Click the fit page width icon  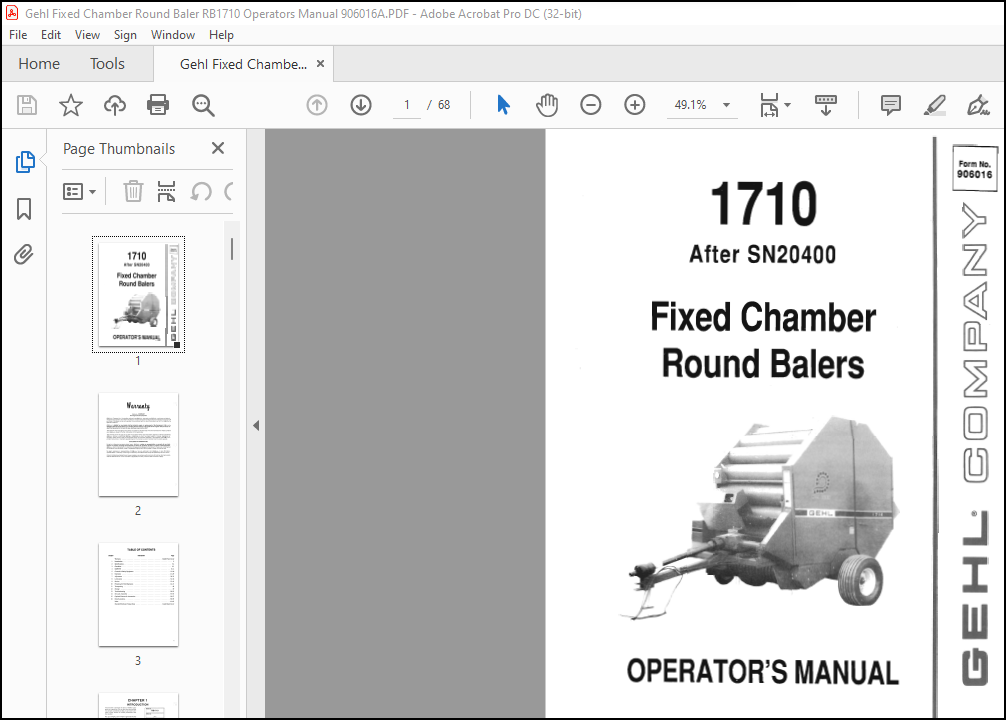(x=769, y=105)
